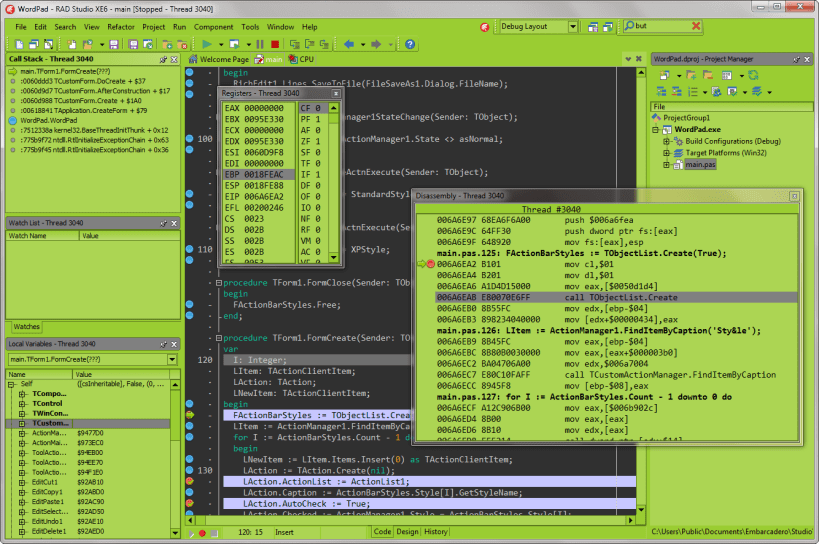Click the Design tab at editor bottom
The height and width of the screenshot is (544, 819).
coord(408,532)
